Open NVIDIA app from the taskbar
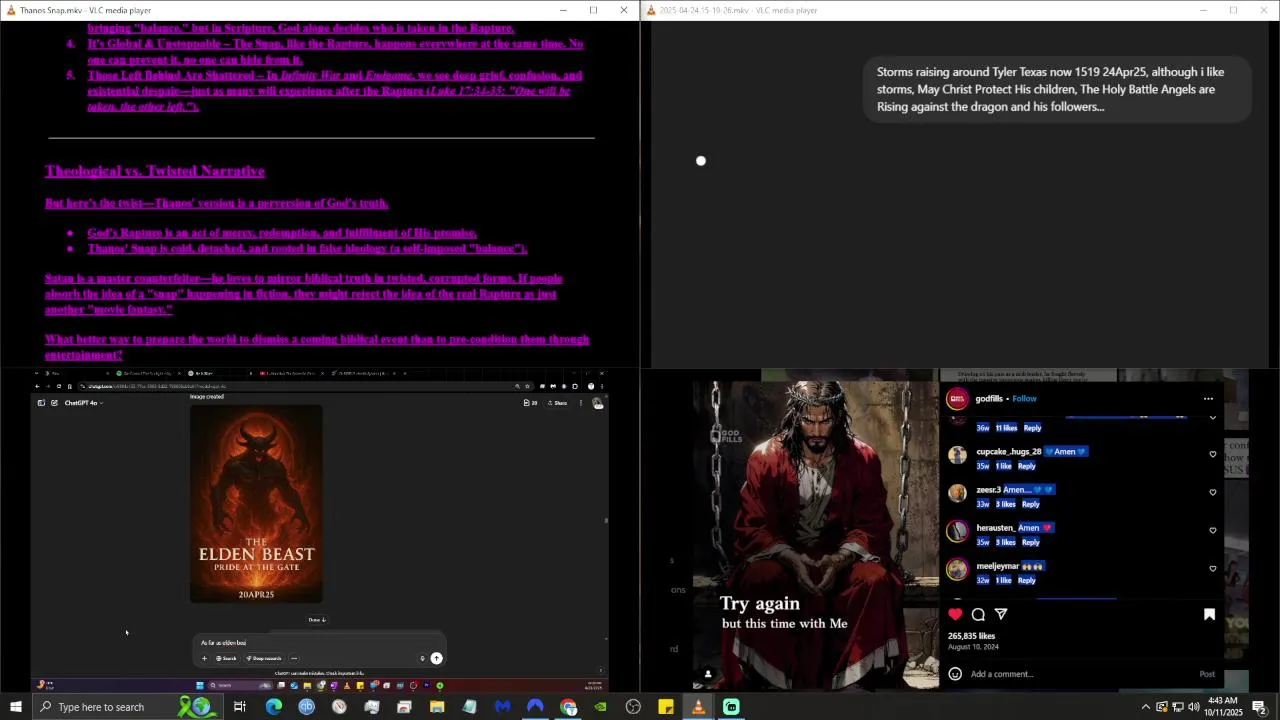 pyautogui.click(x=600, y=707)
